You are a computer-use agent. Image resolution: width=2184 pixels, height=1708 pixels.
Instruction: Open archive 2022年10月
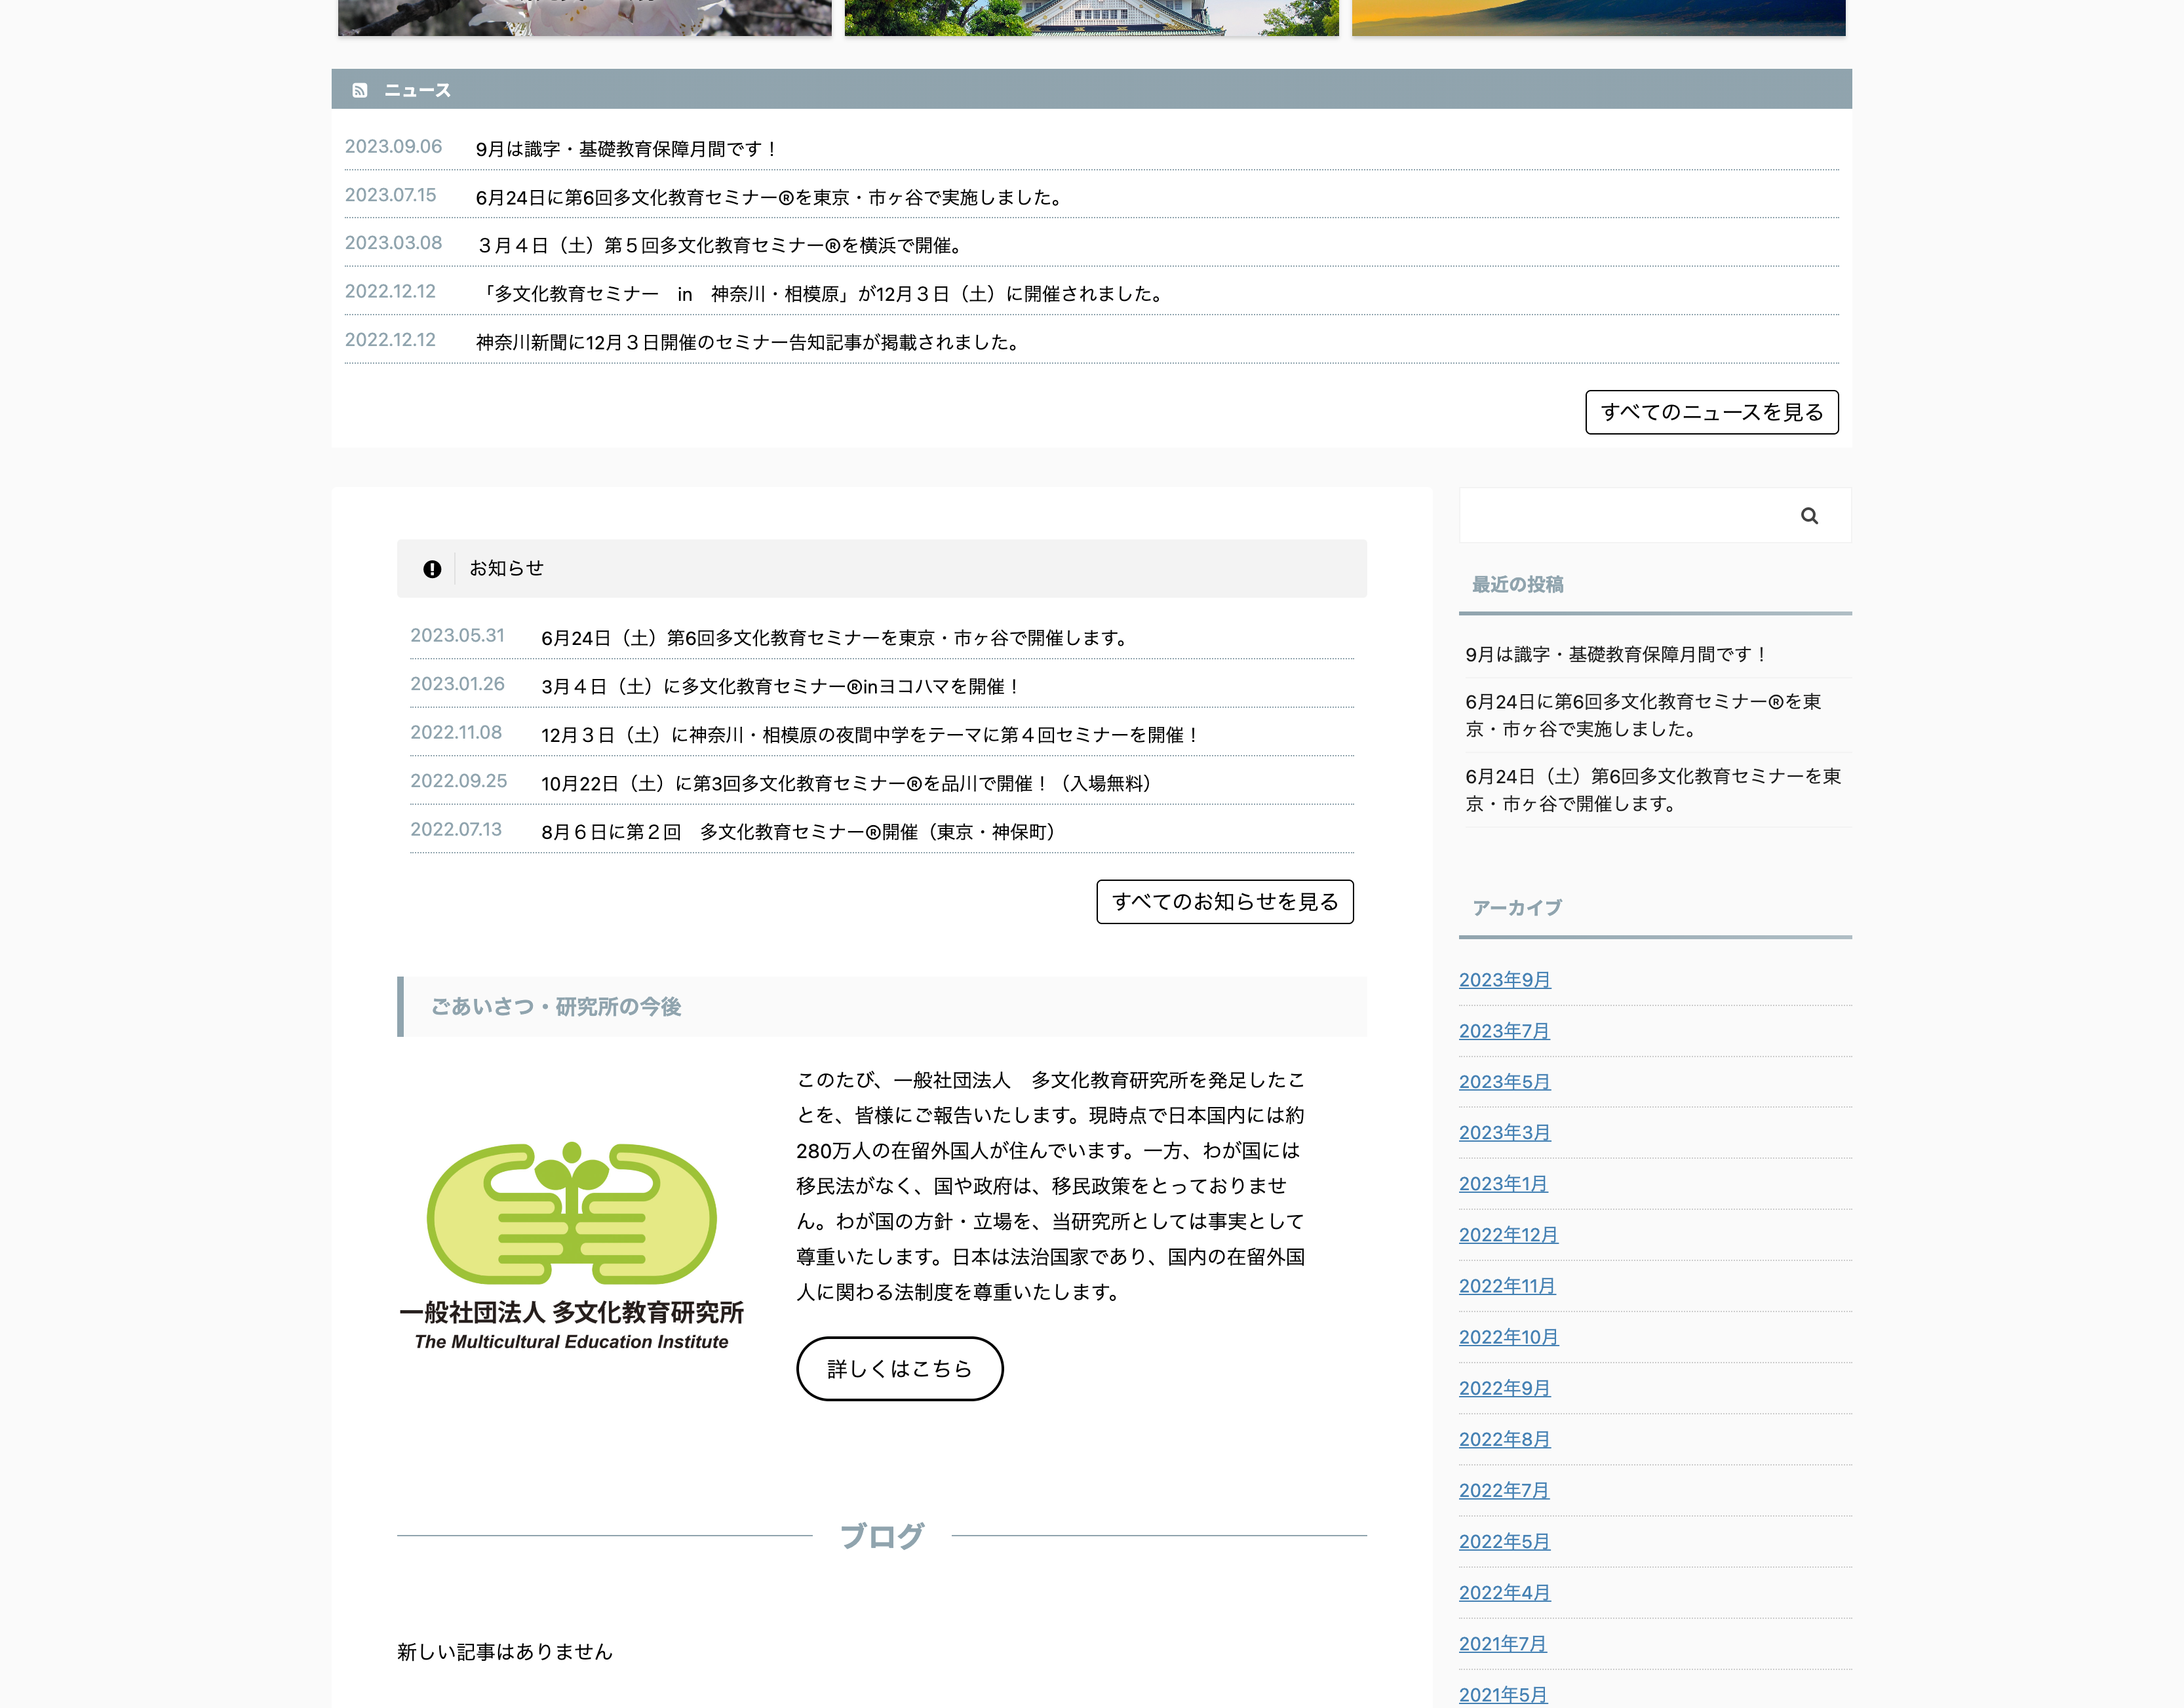click(x=1508, y=1337)
